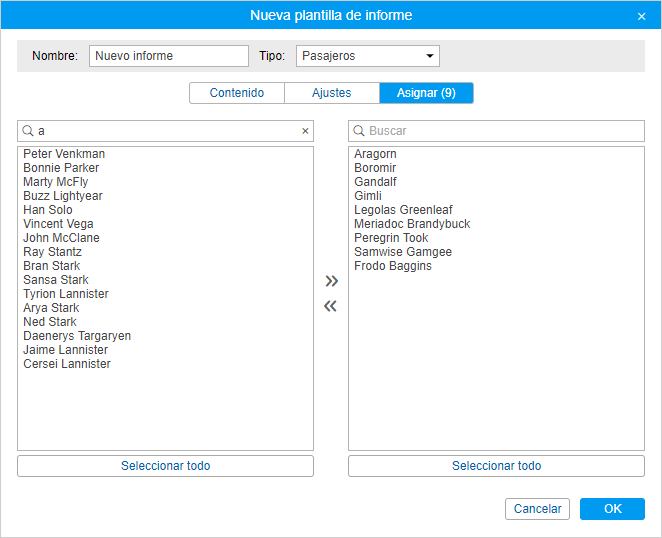Screen dimensions: 662x538
Task: Focus the Nombre input field
Action: 169,56
